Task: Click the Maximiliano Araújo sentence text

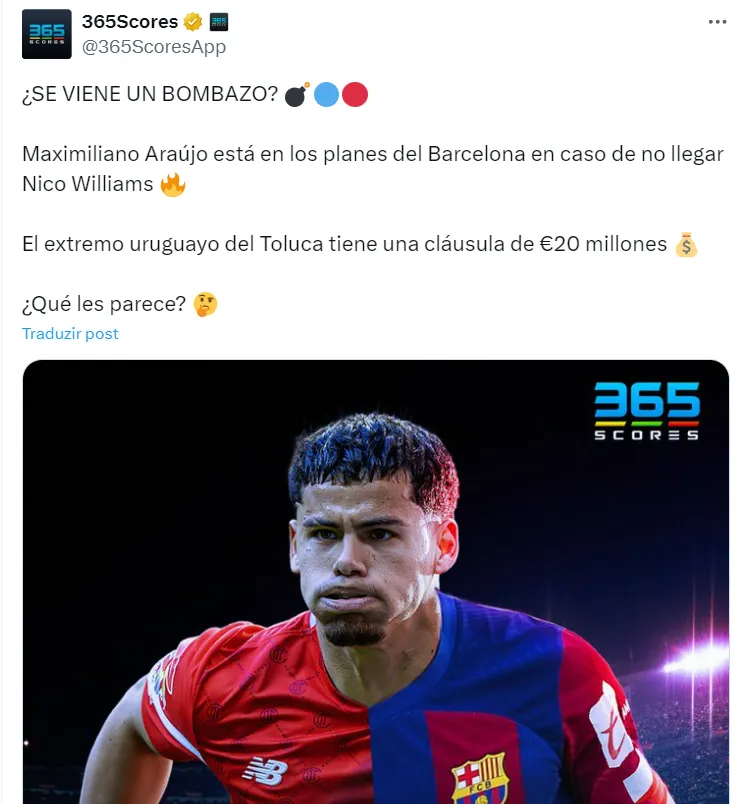Action: [x=373, y=169]
